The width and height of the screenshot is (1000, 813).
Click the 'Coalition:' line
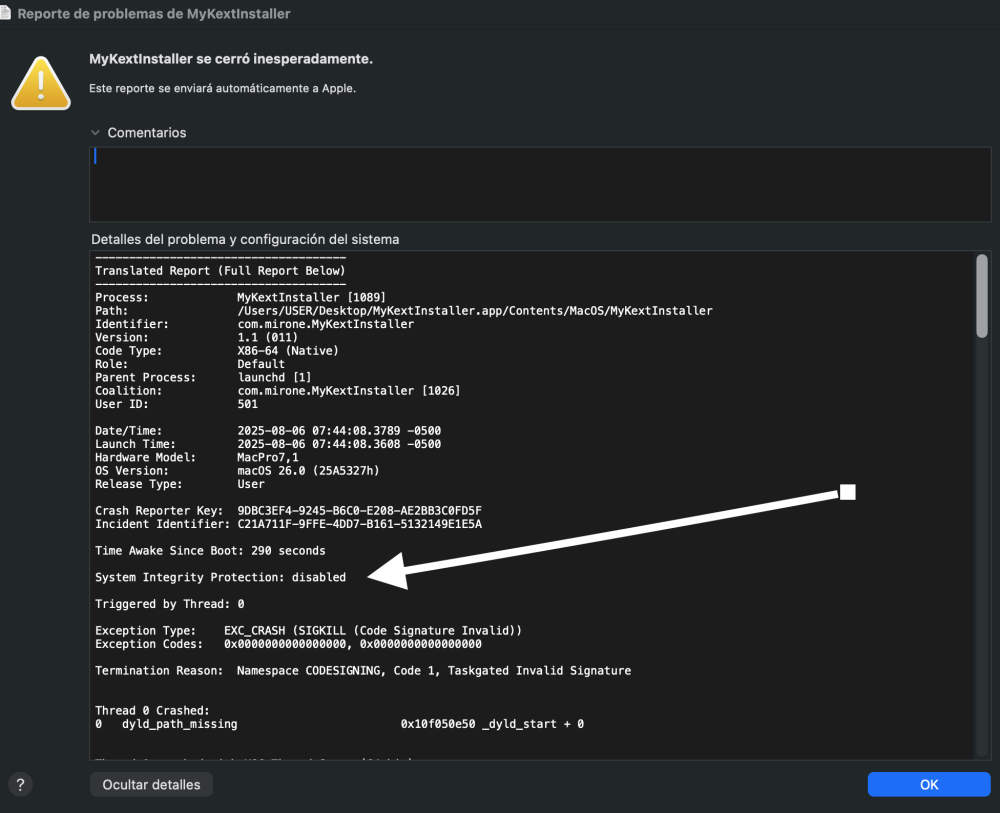coord(277,391)
